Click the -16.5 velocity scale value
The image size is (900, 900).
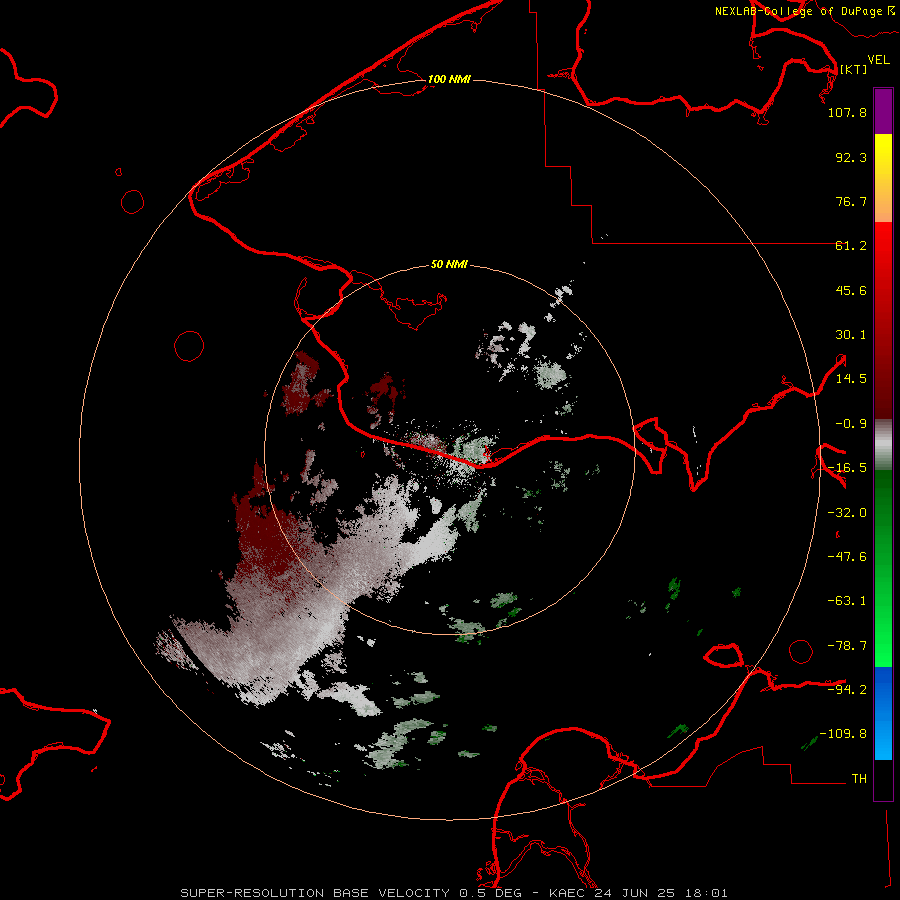tap(847, 468)
